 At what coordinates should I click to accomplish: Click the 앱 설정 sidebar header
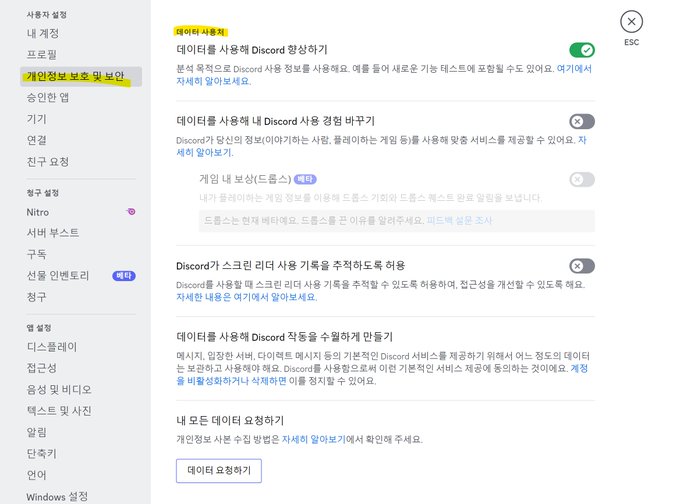coord(39,328)
